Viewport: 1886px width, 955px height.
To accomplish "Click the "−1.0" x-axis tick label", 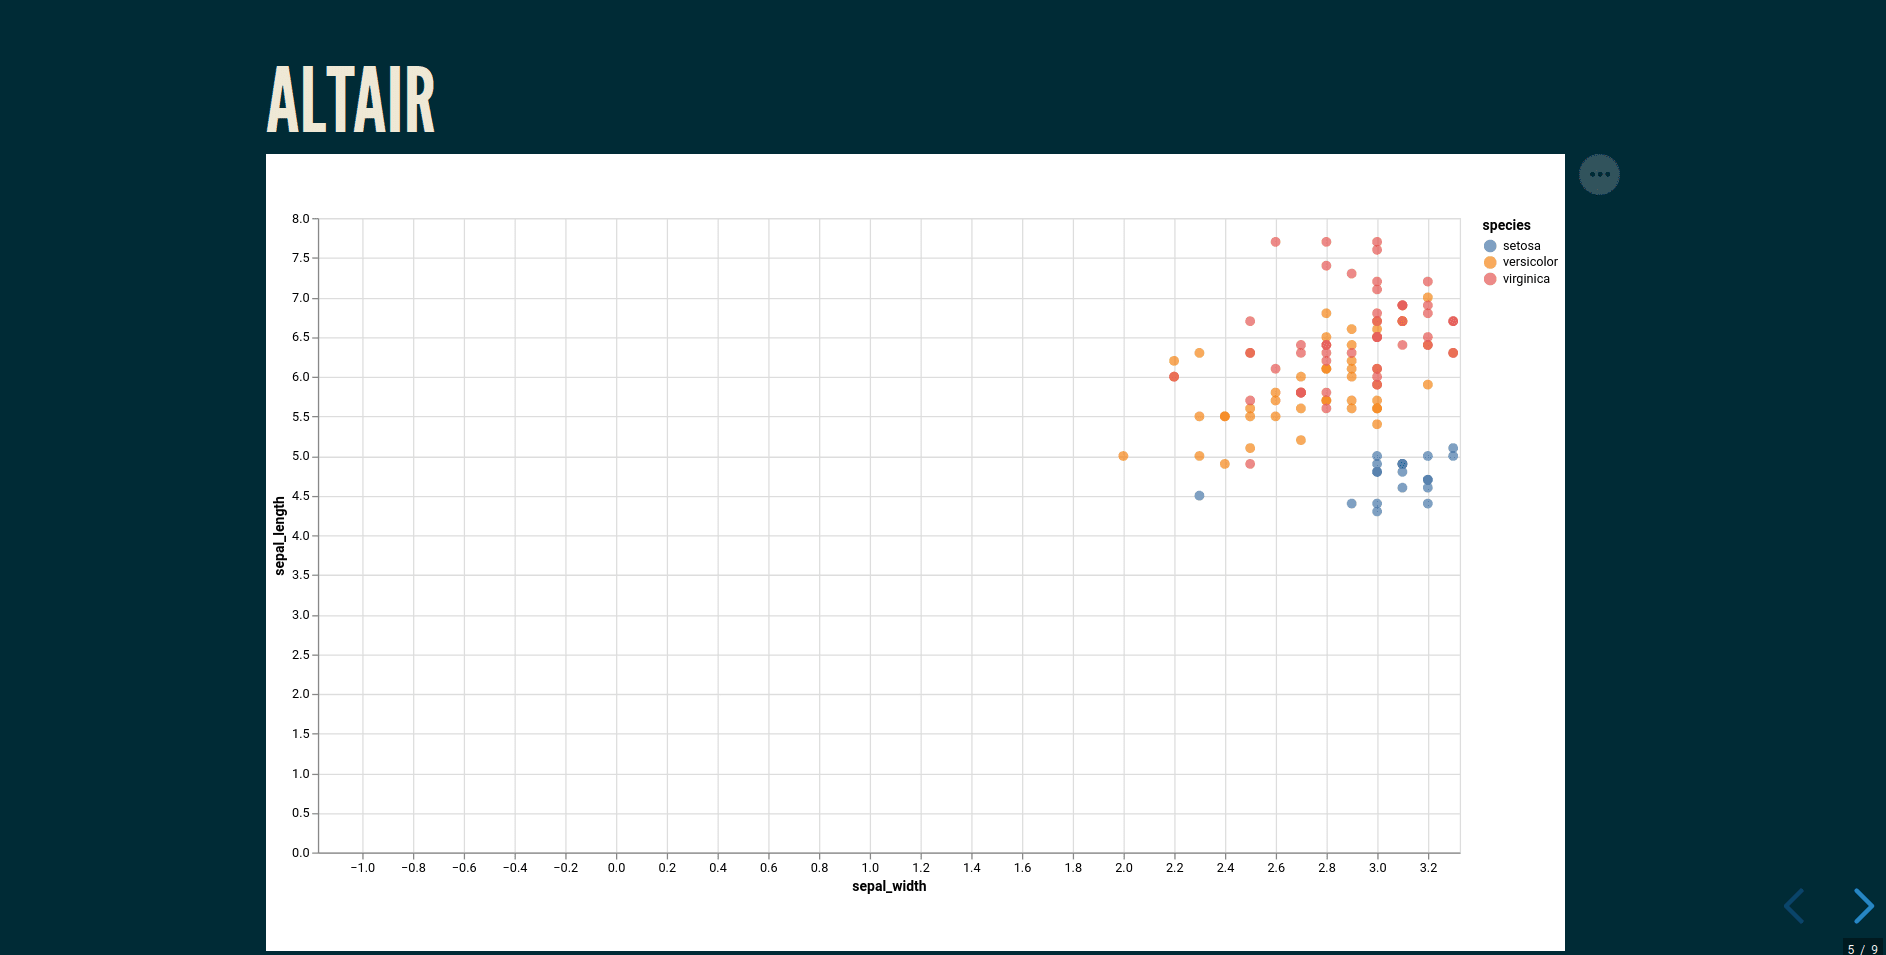I will click(x=362, y=868).
